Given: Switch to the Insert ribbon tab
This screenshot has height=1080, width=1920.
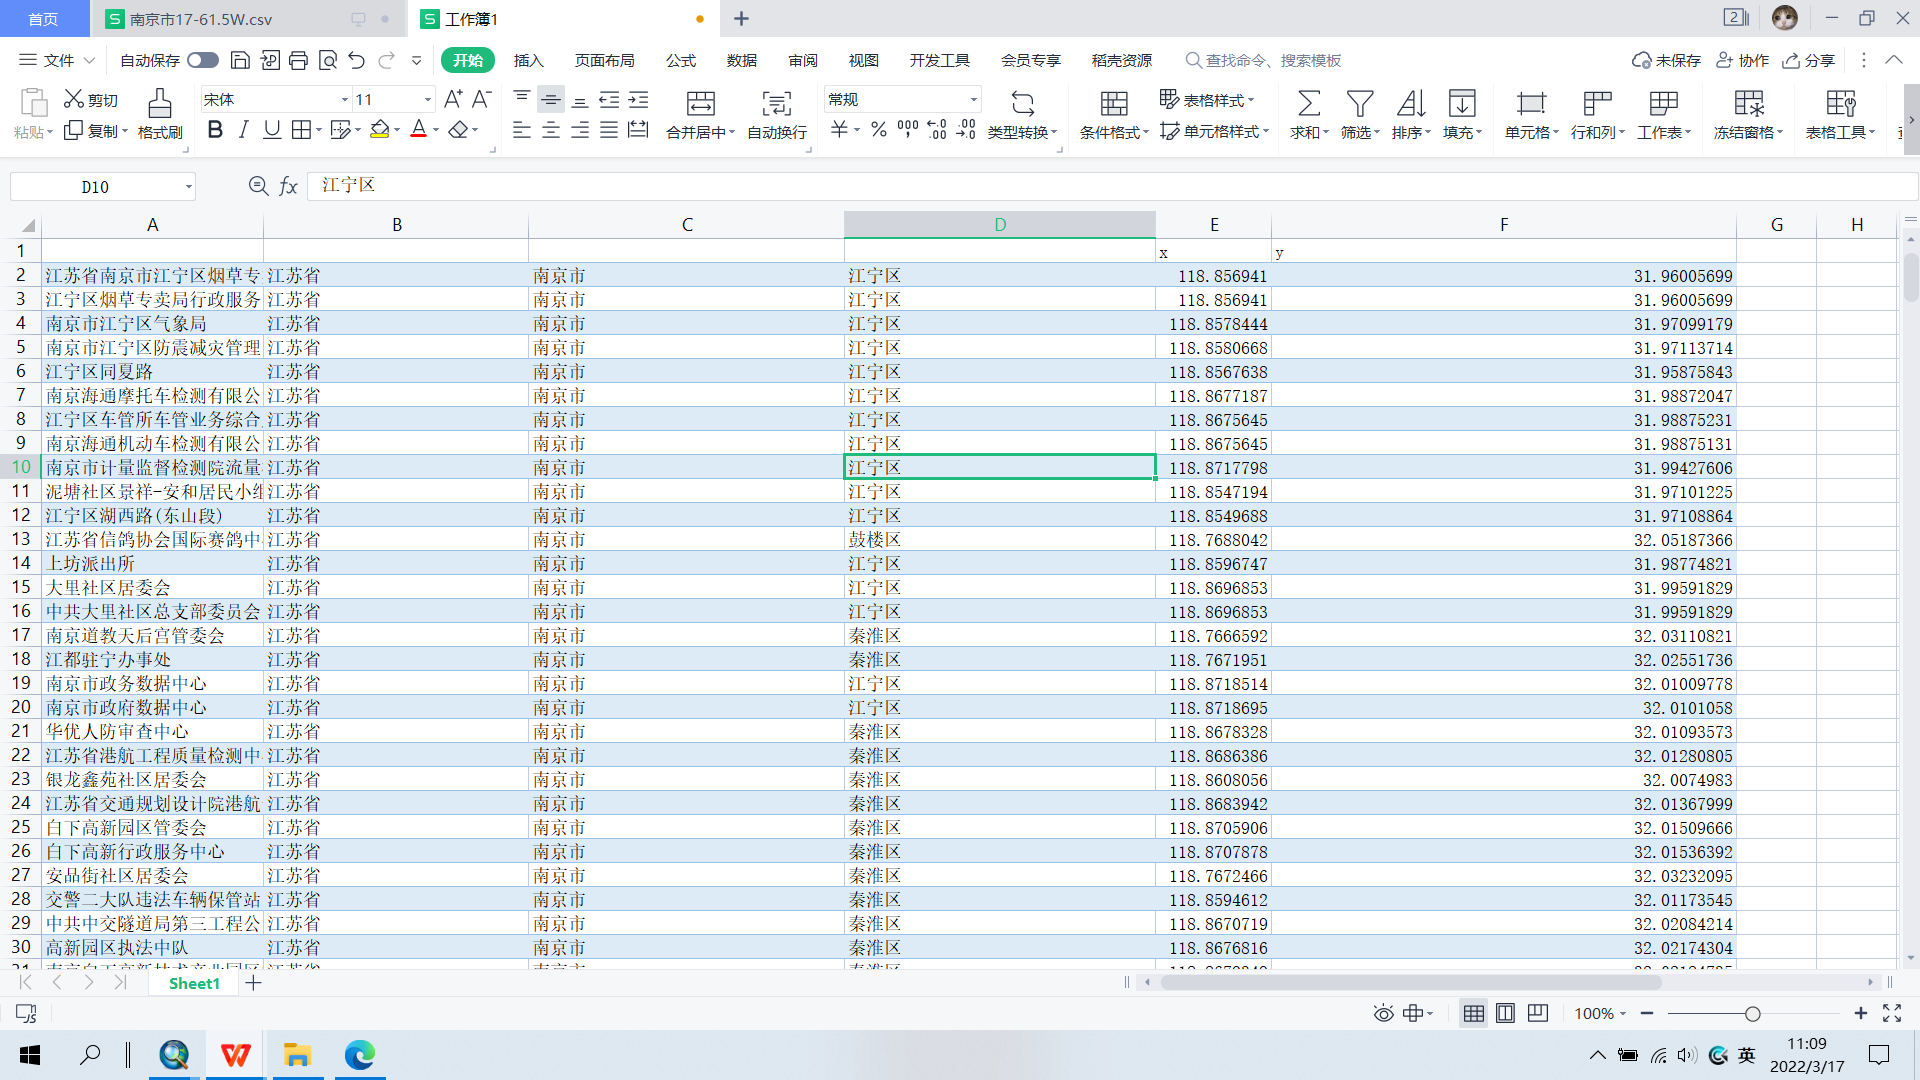Looking at the screenshot, I should click(528, 60).
